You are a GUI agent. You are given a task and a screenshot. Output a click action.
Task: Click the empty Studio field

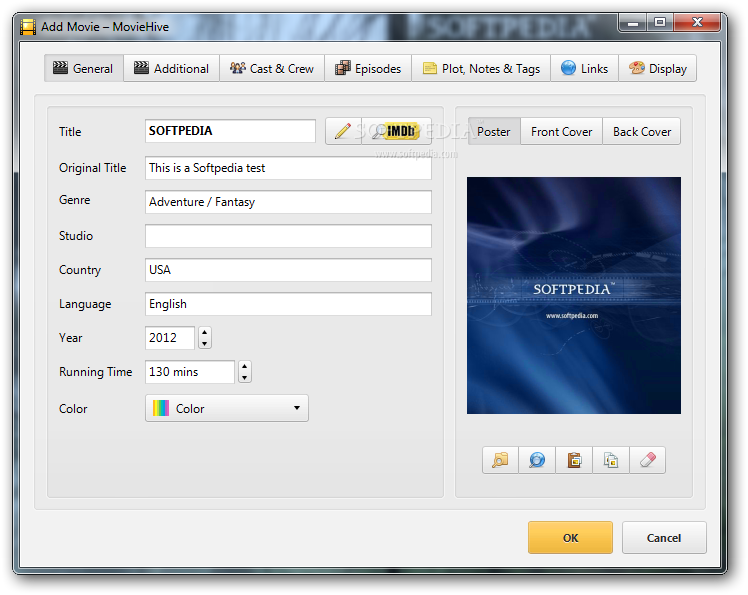(x=288, y=236)
